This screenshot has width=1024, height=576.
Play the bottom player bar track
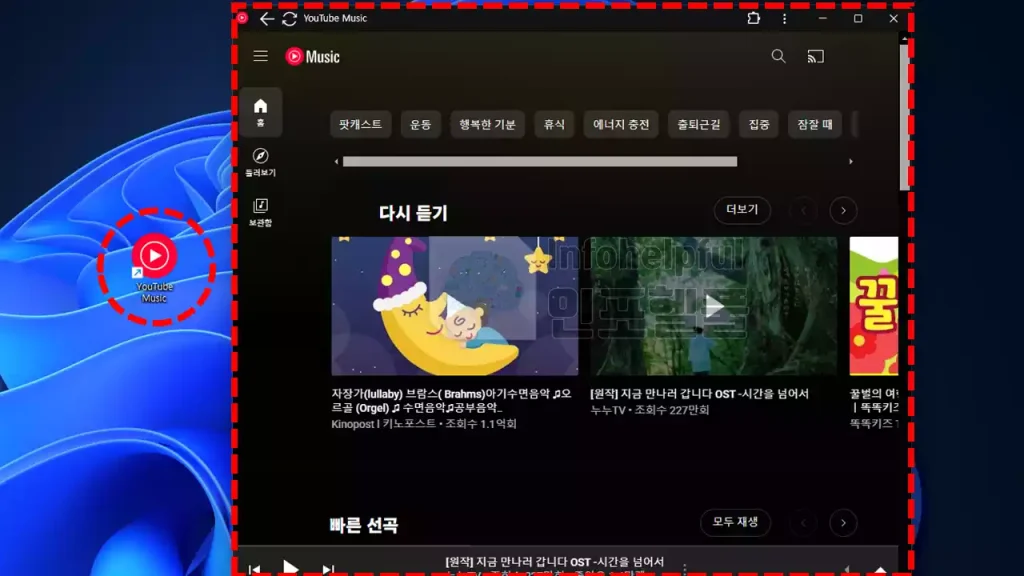pos(290,567)
